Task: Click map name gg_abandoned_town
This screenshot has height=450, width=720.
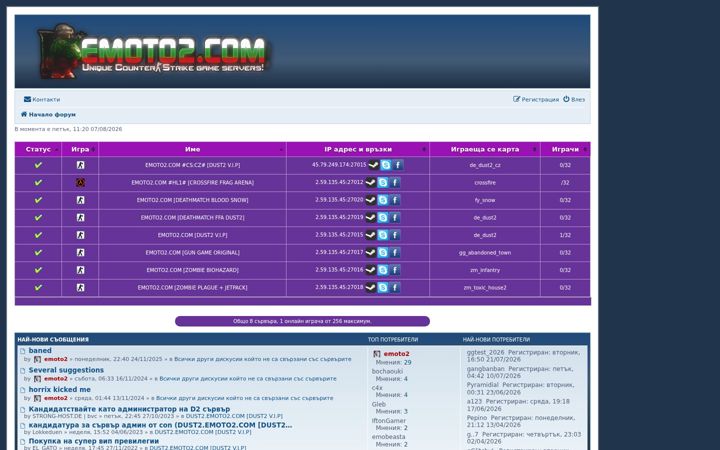Action: click(485, 253)
